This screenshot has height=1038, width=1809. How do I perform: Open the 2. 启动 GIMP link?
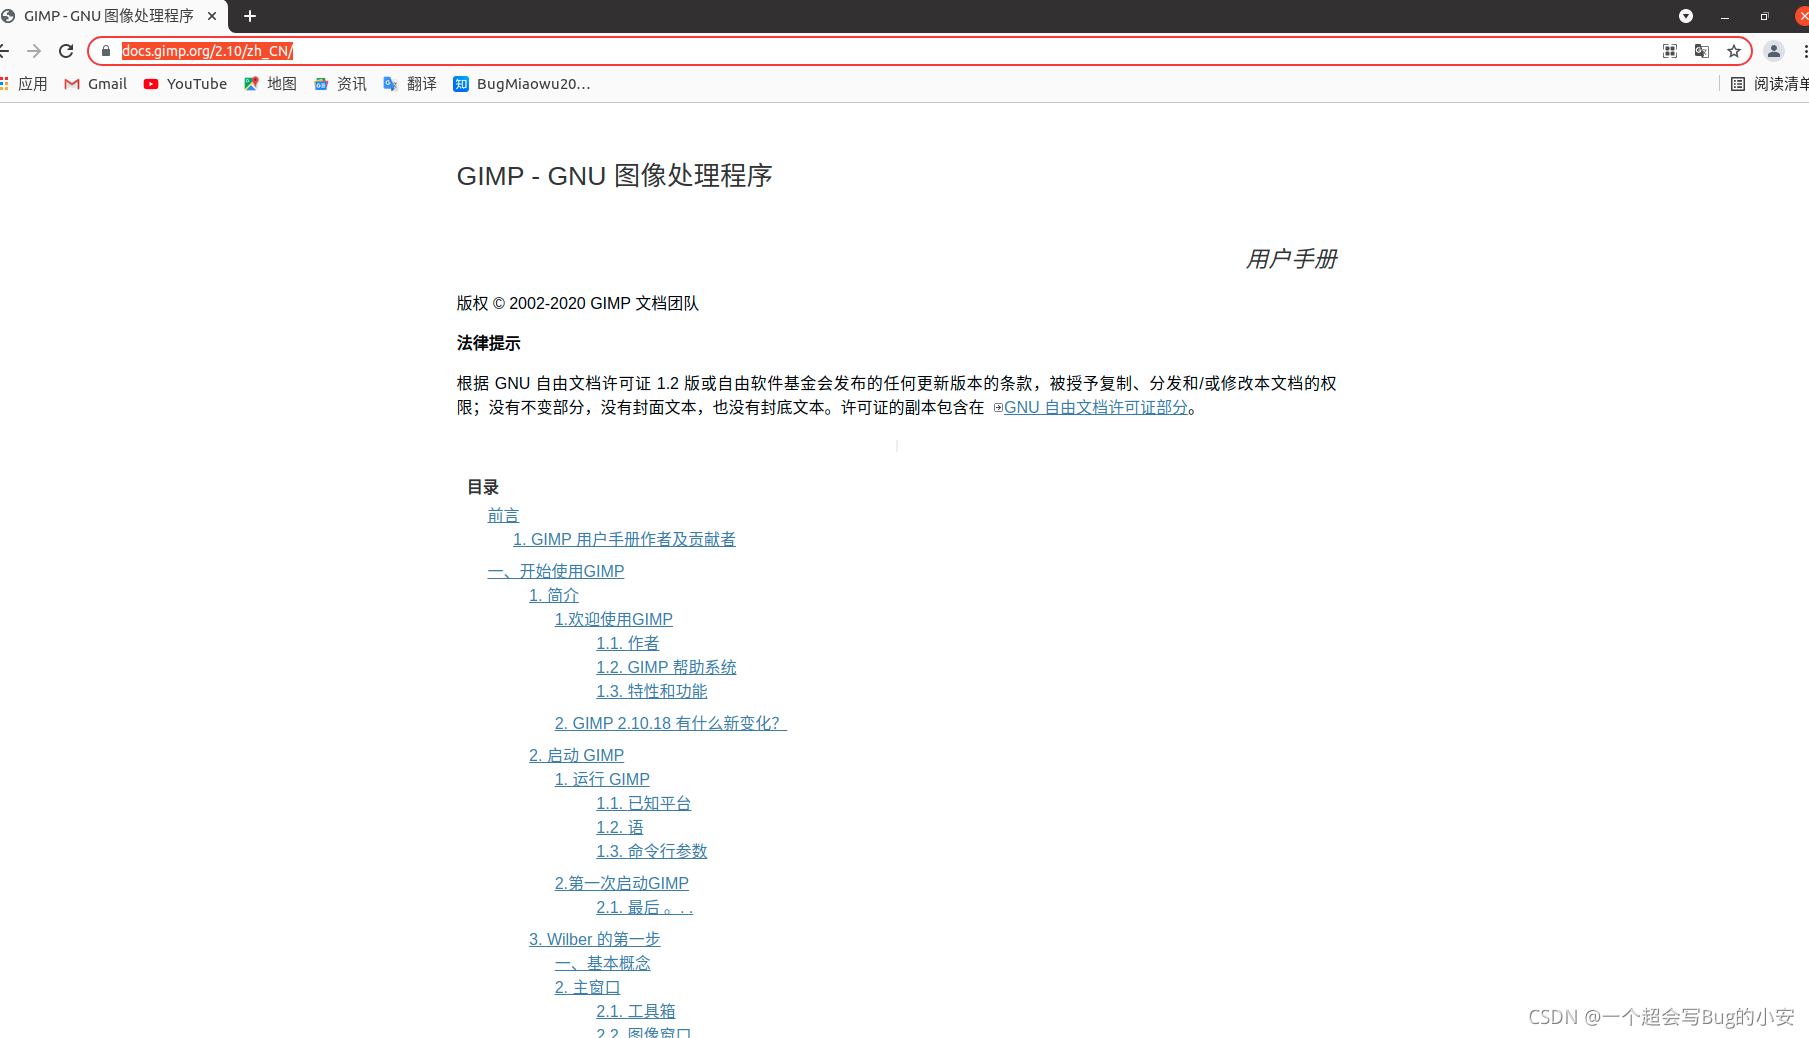[x=577, y=756]
